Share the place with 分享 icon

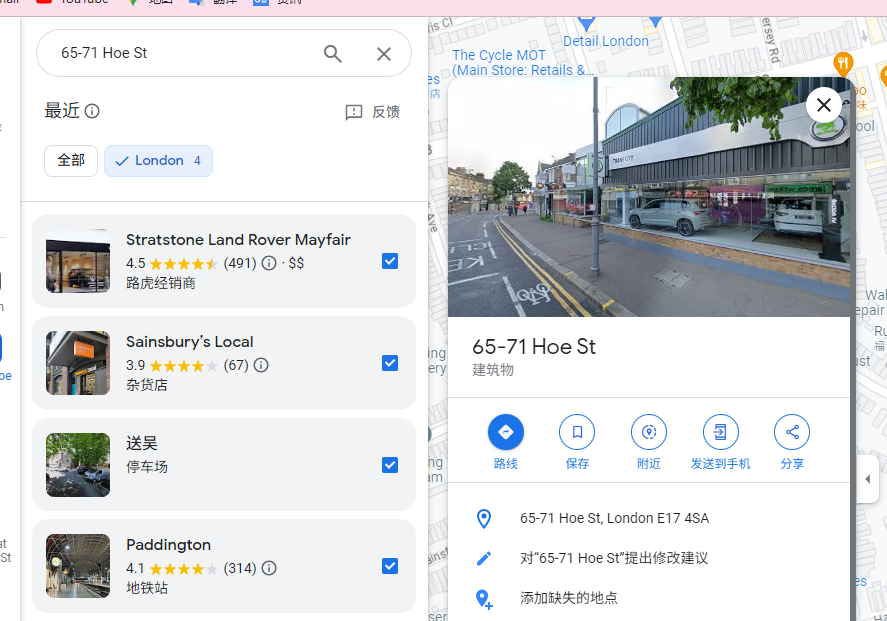(x=792, y=432)
